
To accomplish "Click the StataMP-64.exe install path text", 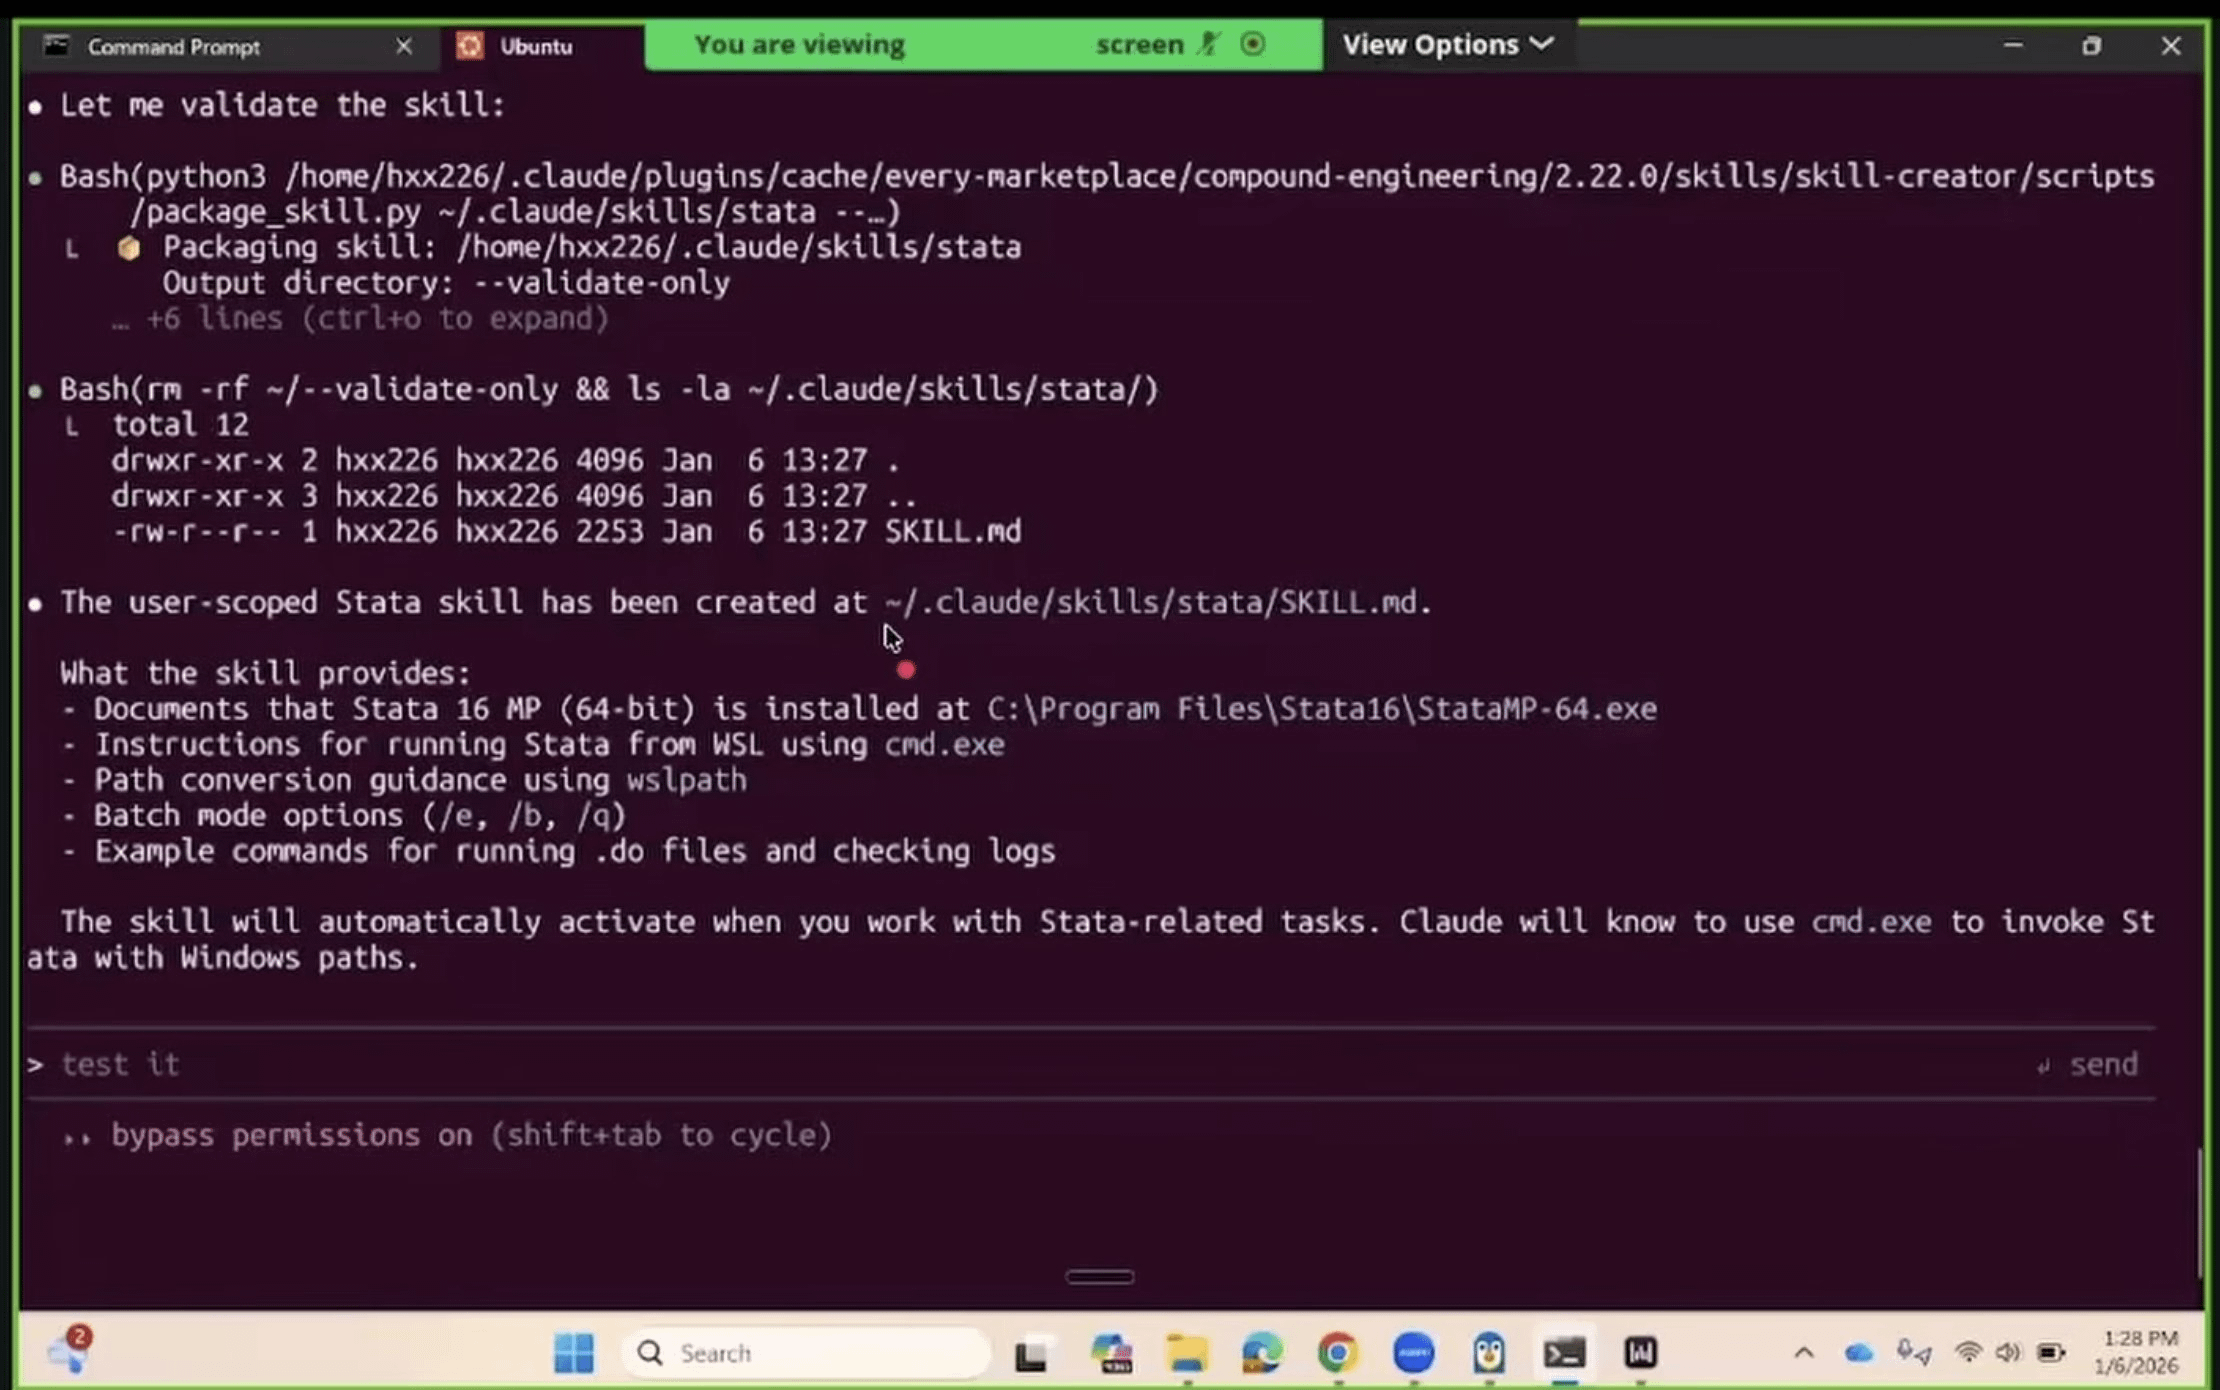I will [1322, 709].
